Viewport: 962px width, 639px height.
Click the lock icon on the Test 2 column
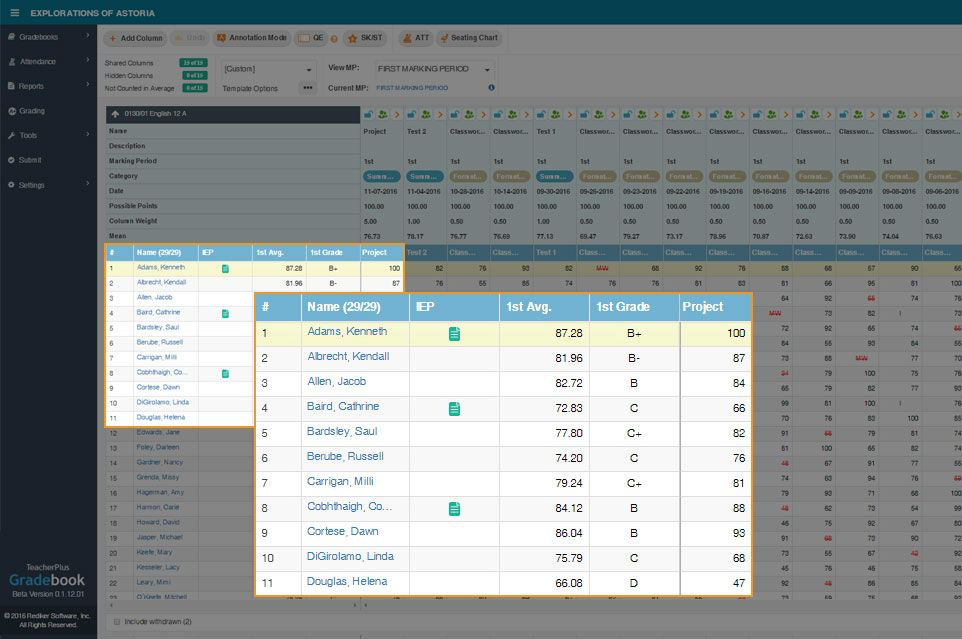point(412,115)
